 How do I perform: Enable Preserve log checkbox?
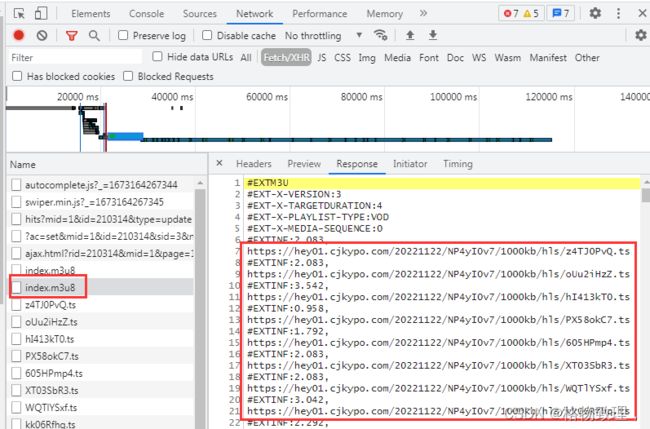123,35
